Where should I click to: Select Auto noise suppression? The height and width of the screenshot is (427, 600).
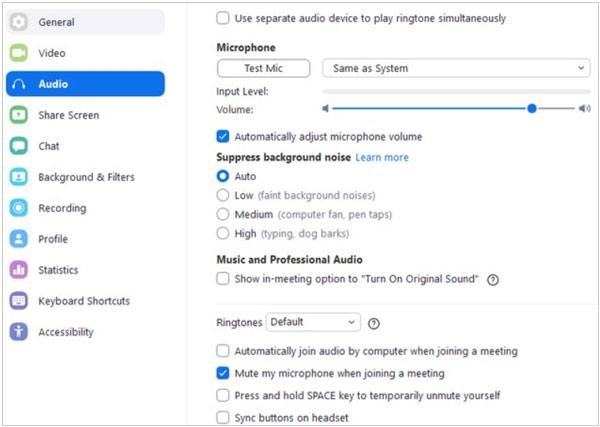click(x=223, y=176)
